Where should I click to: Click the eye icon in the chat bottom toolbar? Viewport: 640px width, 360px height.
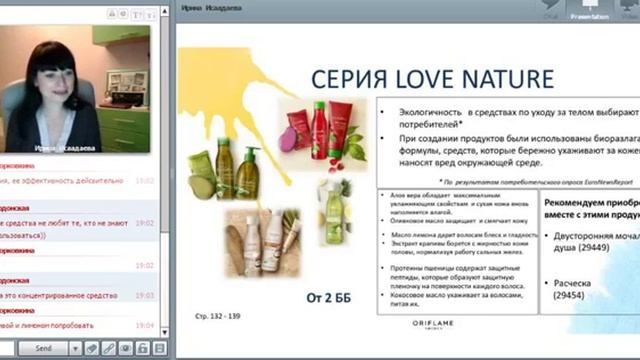click(125, 348)
